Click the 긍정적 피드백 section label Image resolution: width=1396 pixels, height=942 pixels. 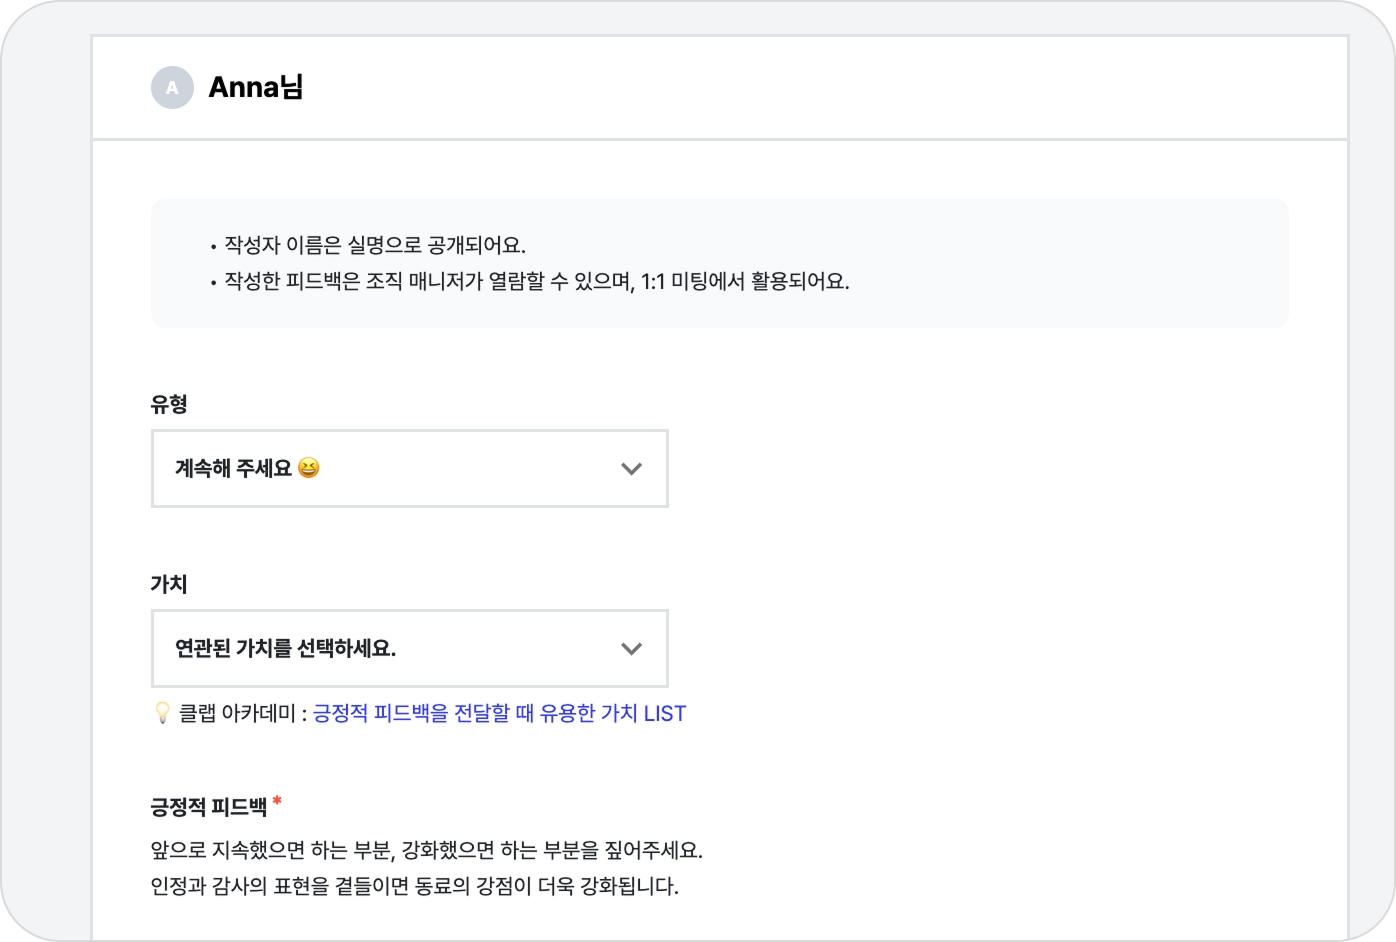(209, 807)
